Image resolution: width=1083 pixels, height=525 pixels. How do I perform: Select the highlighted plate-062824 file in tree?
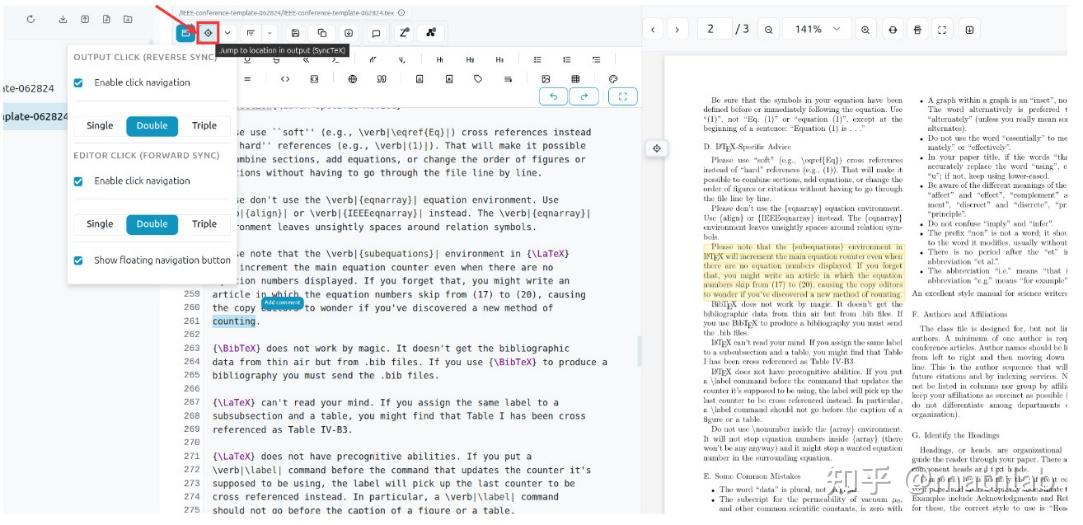coord(36,116)
